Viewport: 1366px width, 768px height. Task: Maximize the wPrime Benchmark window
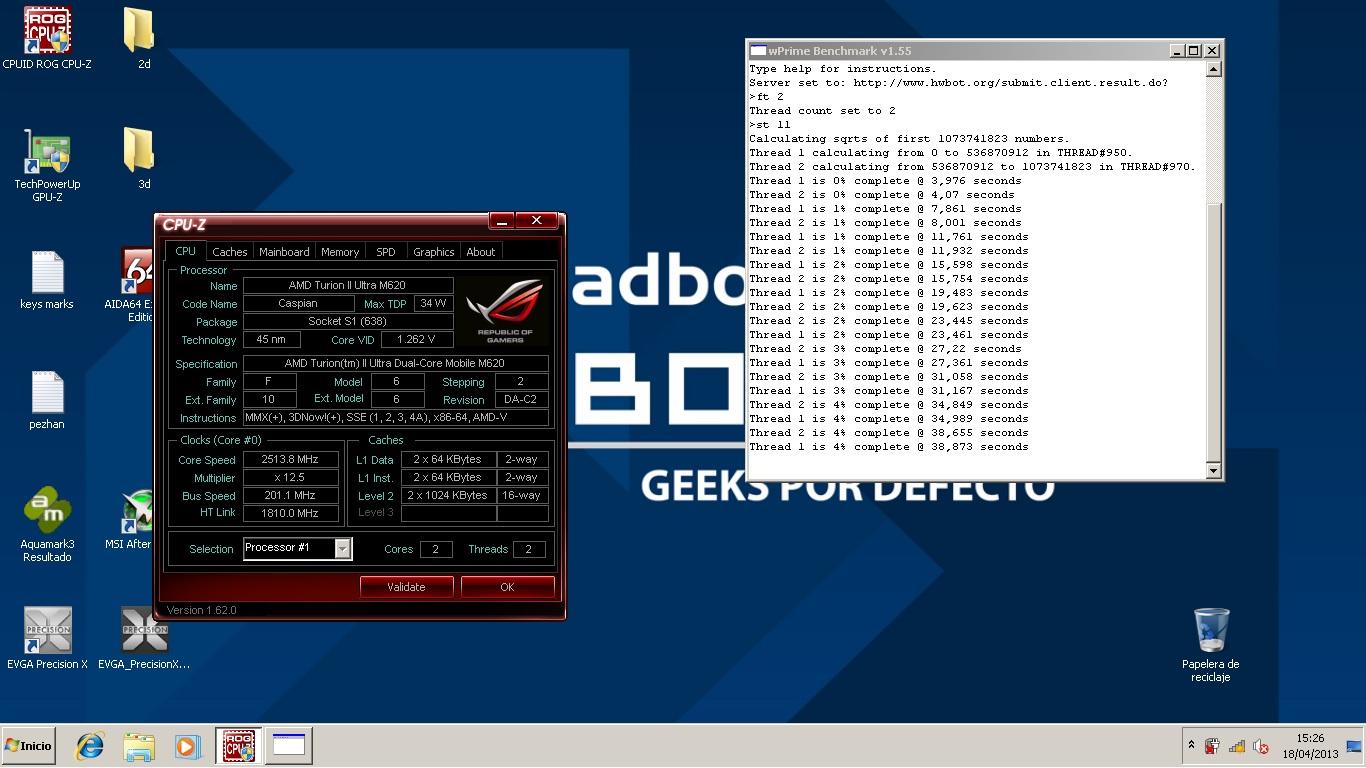coord(1194,51)
